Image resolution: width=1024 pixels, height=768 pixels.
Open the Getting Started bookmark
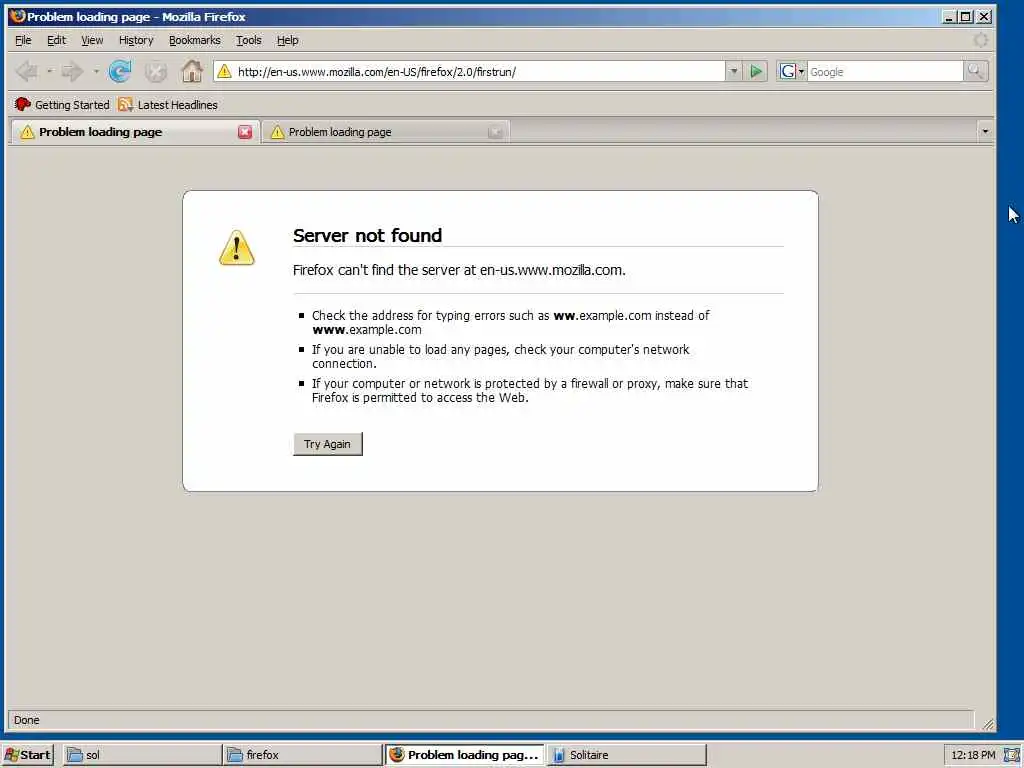[62, 104]
